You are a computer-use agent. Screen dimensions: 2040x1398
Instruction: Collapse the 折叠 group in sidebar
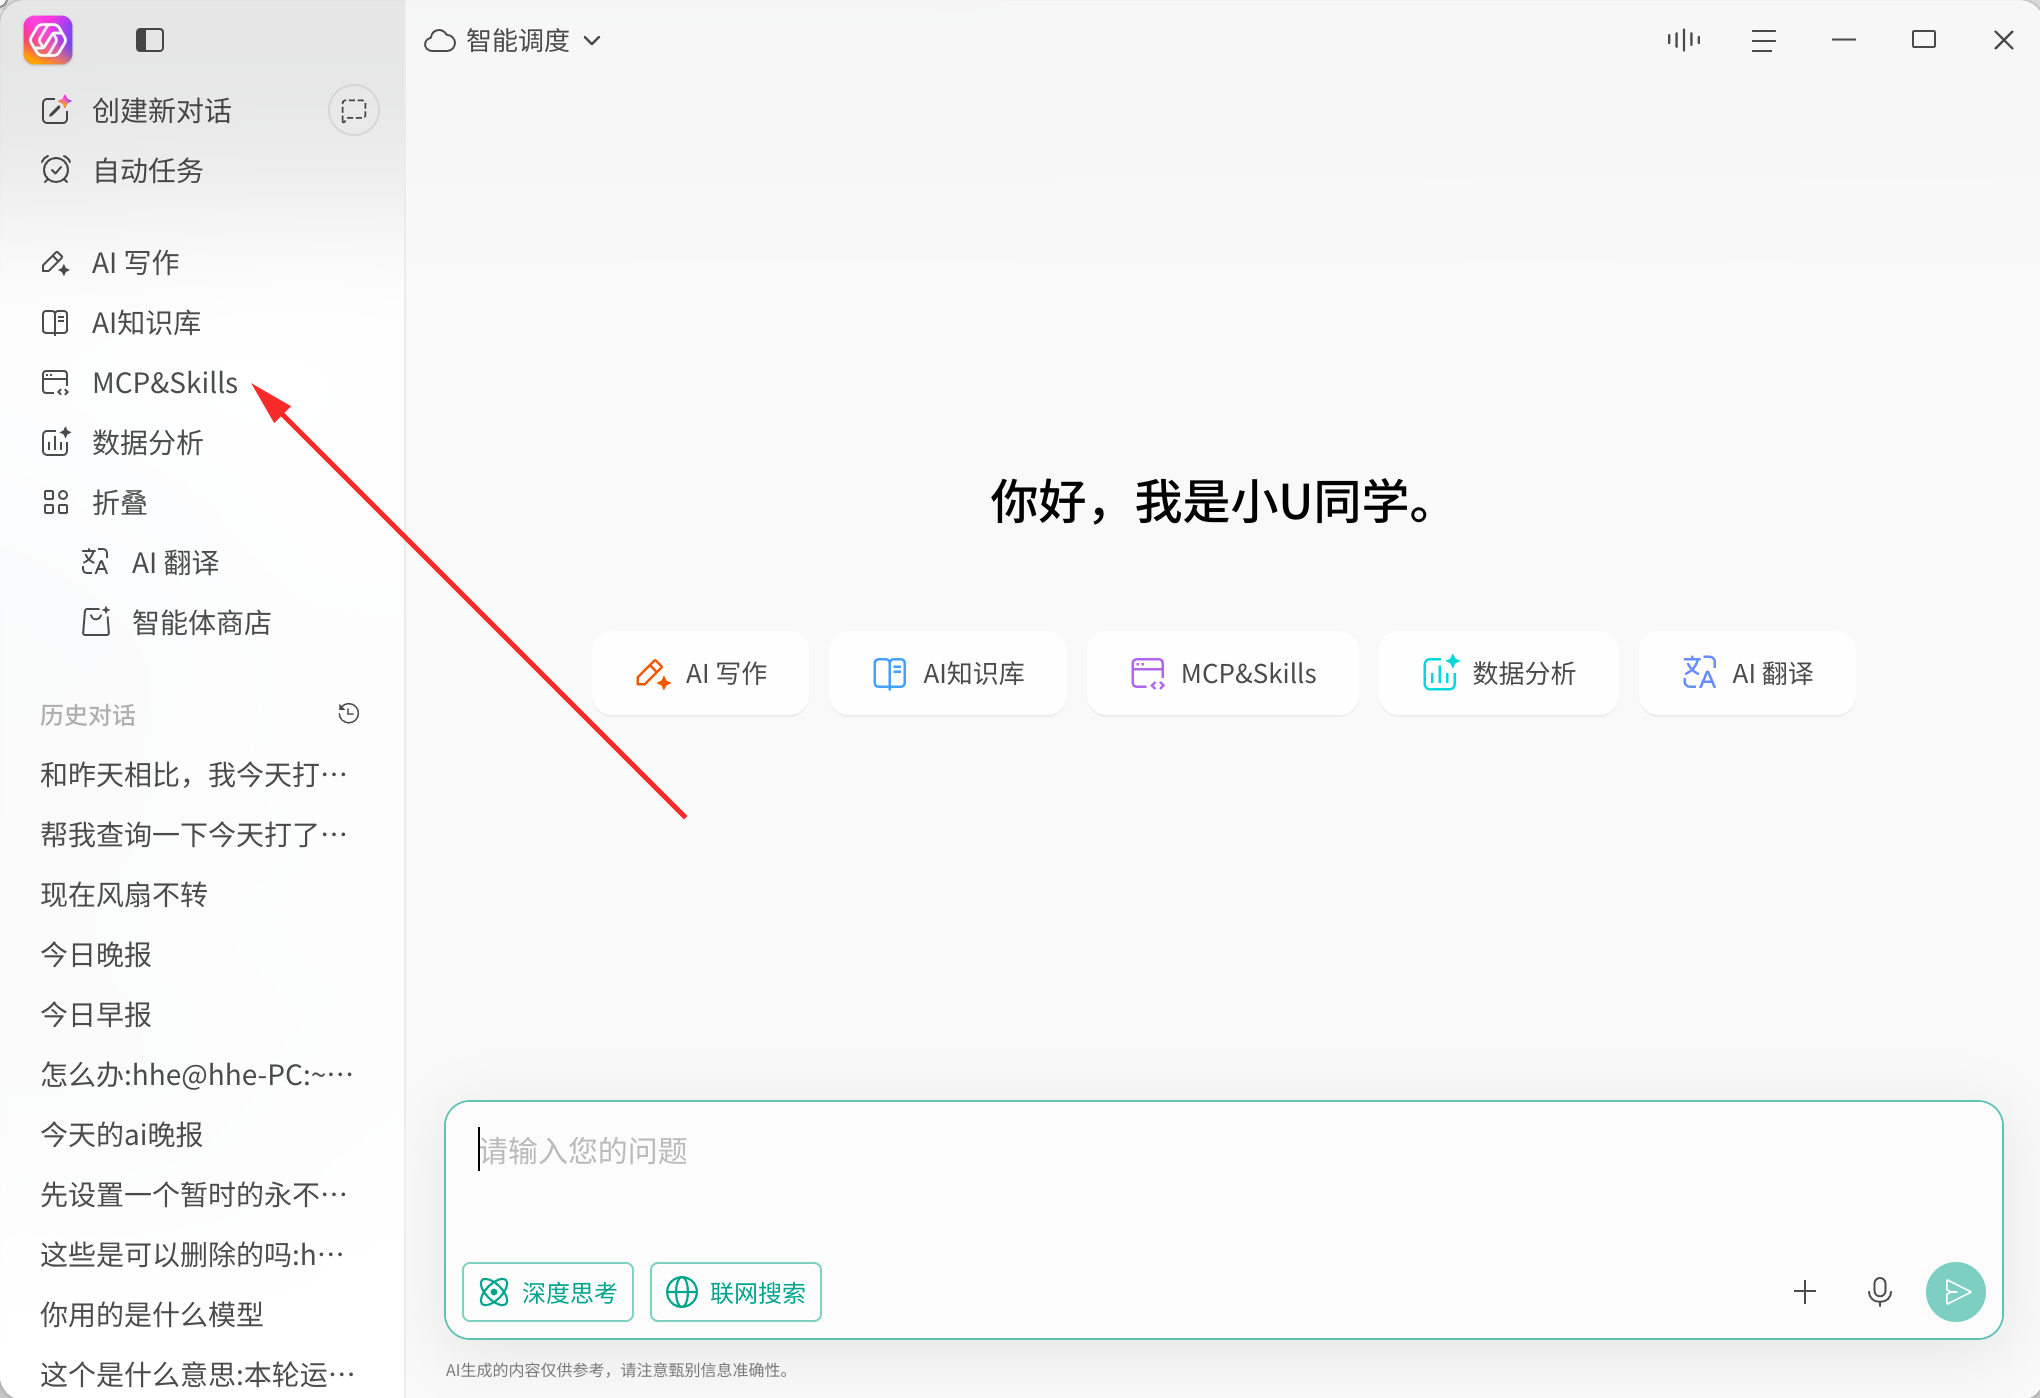[x=95, y=503]
